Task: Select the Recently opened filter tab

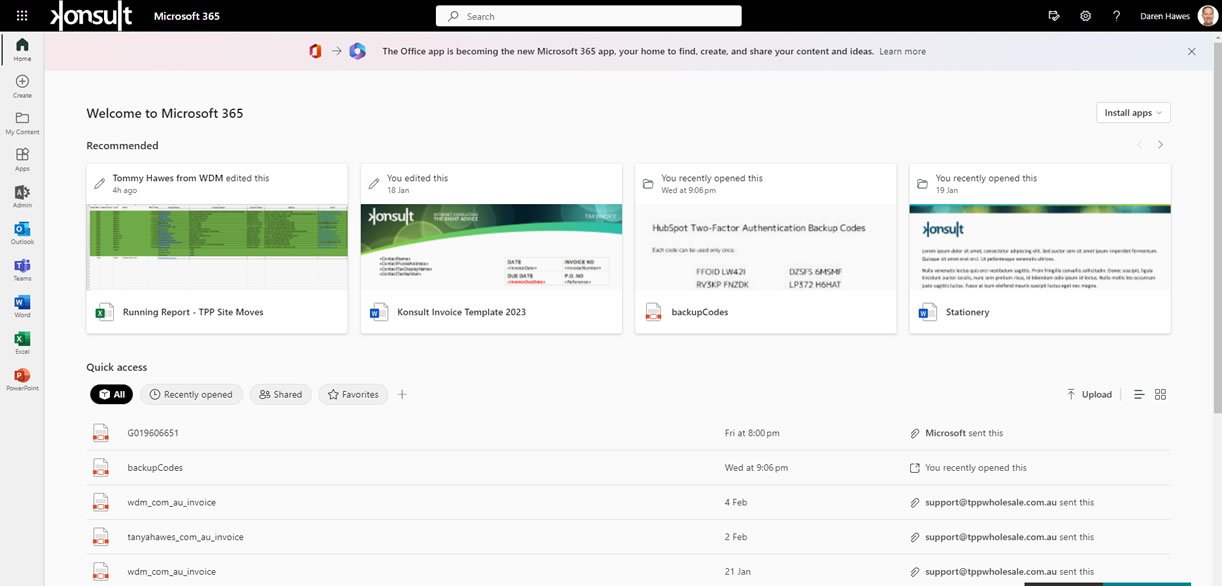Action: click(x=191, y=395)
